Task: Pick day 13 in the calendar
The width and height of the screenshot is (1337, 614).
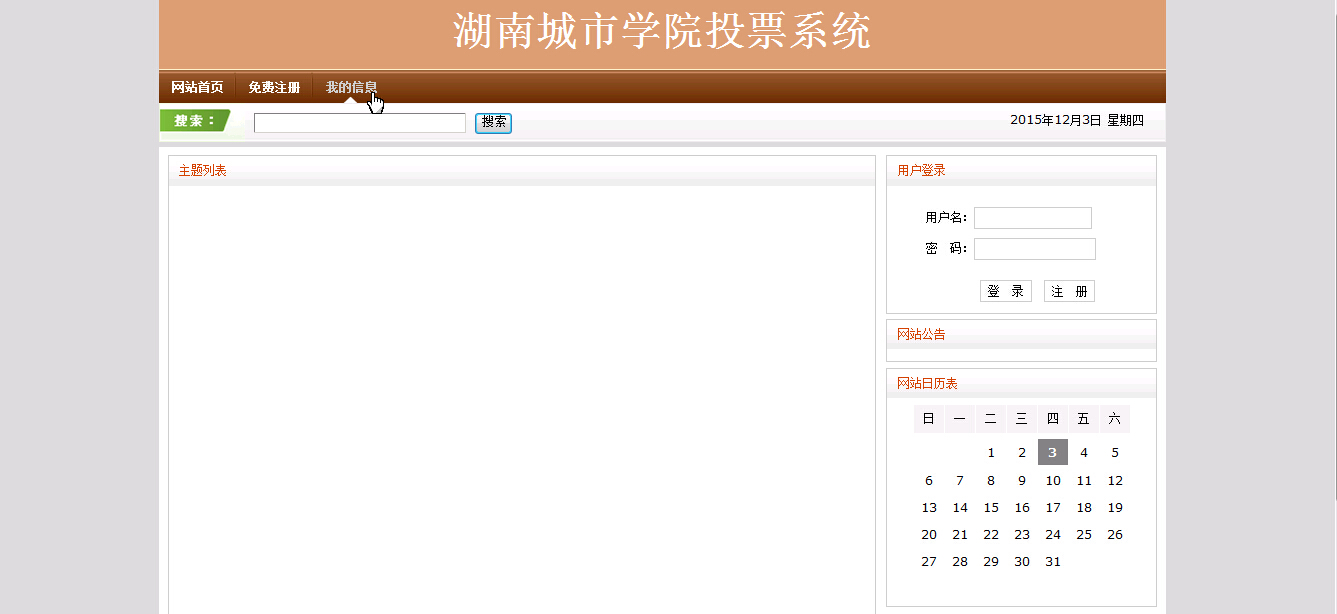Action: tap(929, 508)
